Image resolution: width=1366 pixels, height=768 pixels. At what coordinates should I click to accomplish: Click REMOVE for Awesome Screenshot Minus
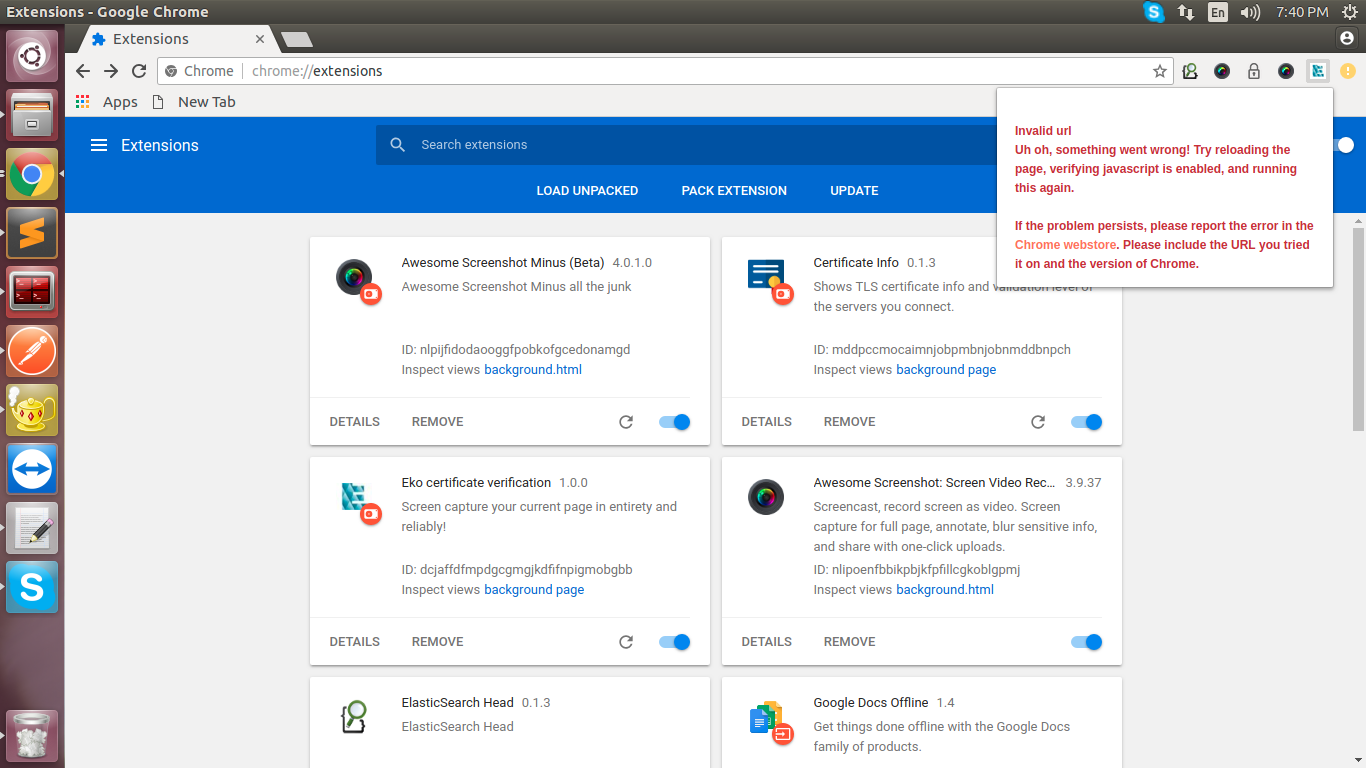[x=438, y=422]
